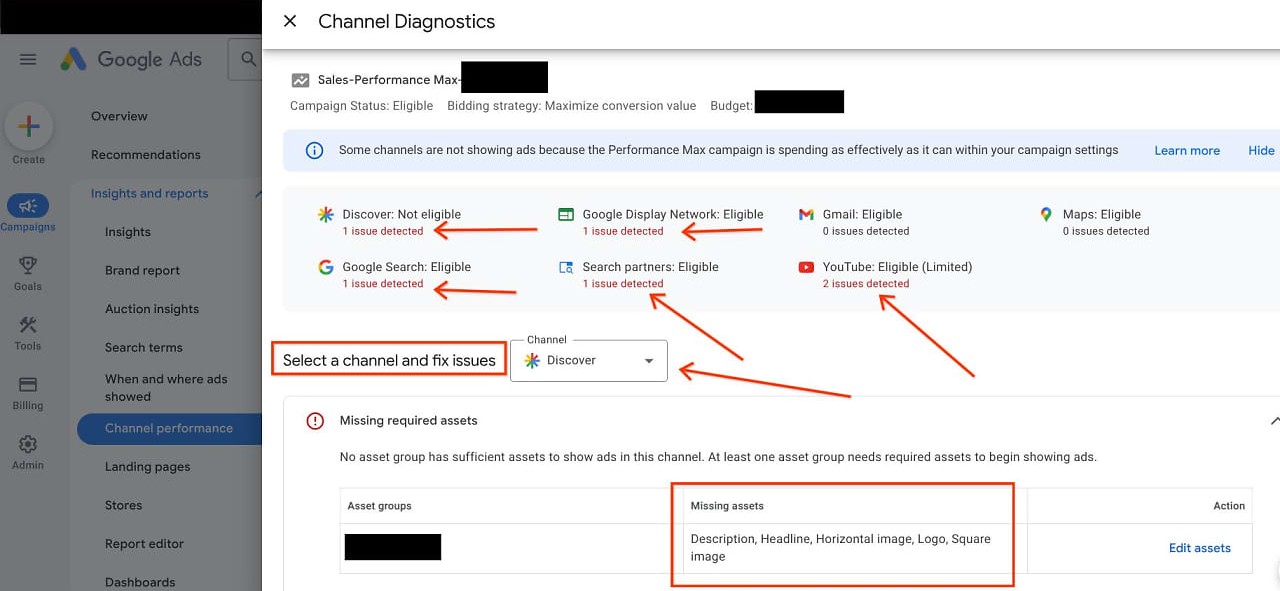Open Overview in the side menu
This screenshot has width=1280, height=591.
click(x=119, y=116)
